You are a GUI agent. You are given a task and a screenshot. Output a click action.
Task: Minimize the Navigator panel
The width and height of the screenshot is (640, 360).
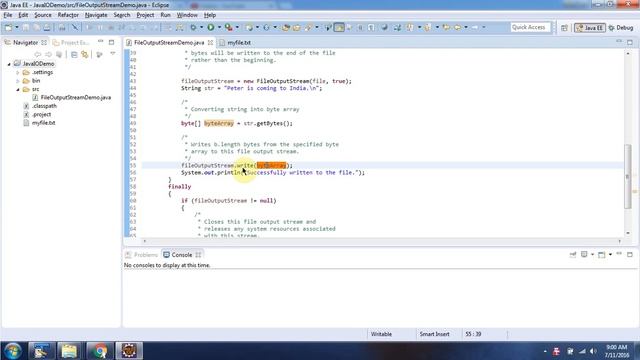click(100, 42)
